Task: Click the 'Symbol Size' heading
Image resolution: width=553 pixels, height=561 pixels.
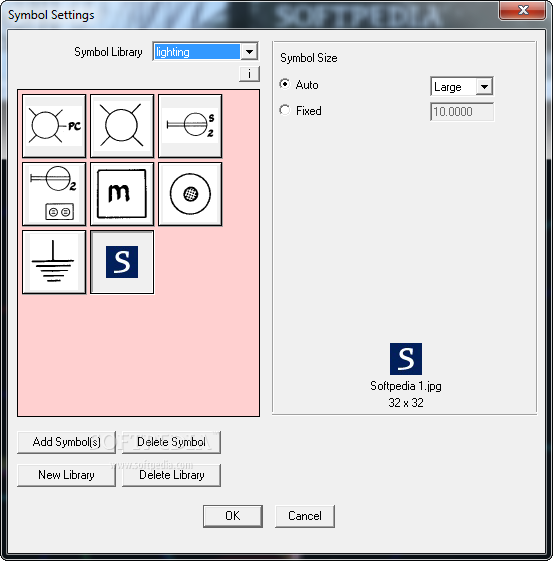Action: [309, 58]
